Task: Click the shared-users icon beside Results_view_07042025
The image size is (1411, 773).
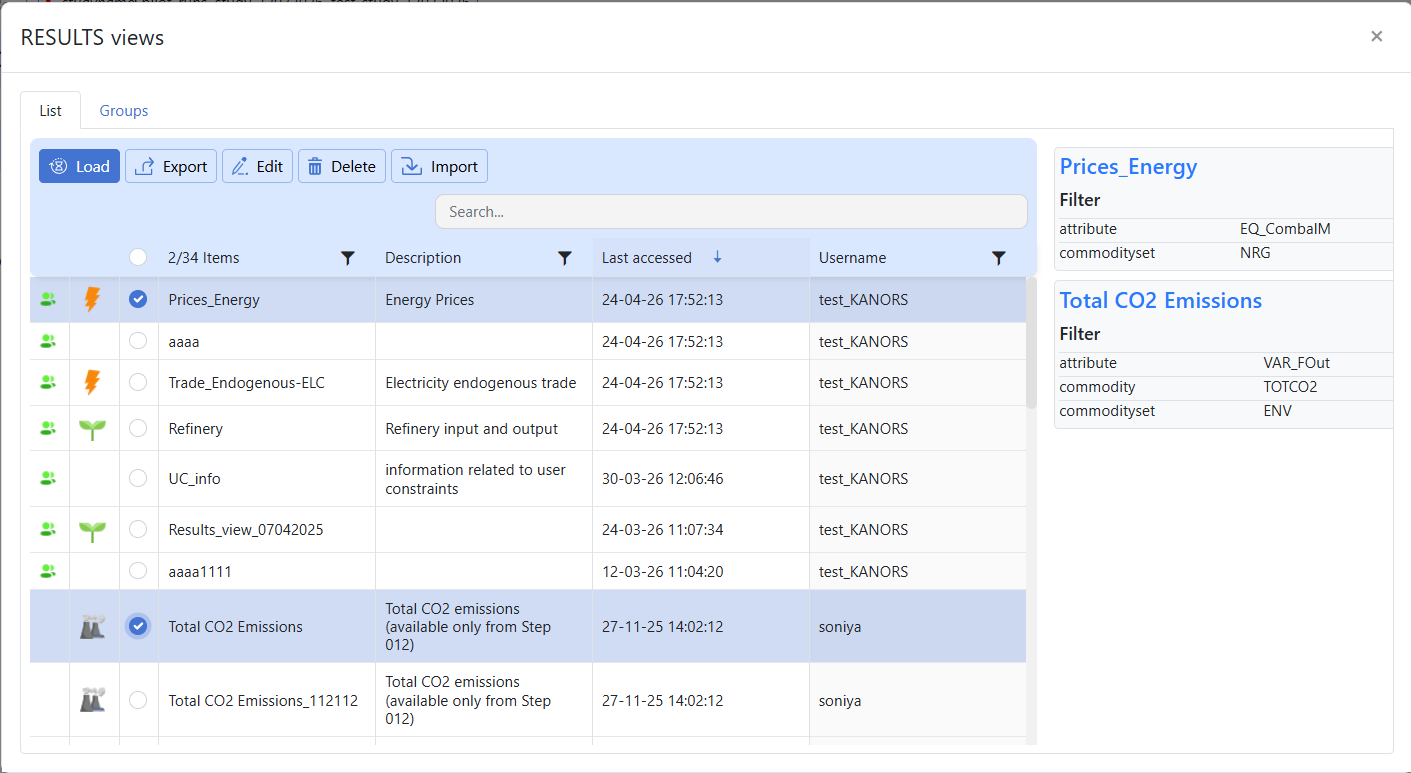Action: [x=48, y=529]
